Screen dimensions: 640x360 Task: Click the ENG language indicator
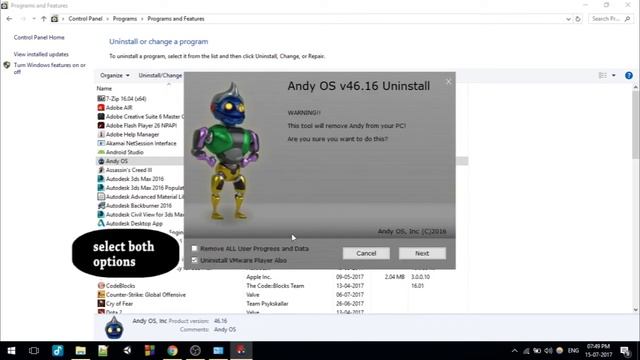pyautogui.click(x=573, y=351)
